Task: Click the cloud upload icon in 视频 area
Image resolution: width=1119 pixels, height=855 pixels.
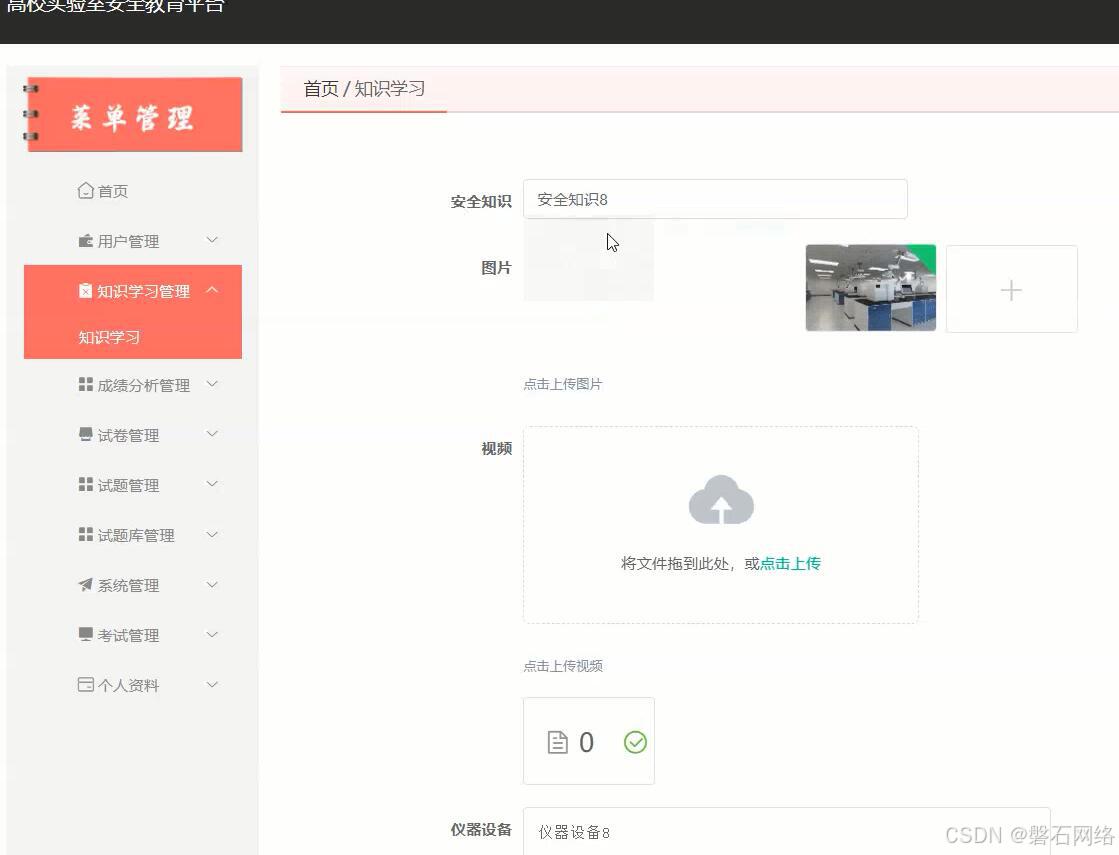Action: (721, 500)
